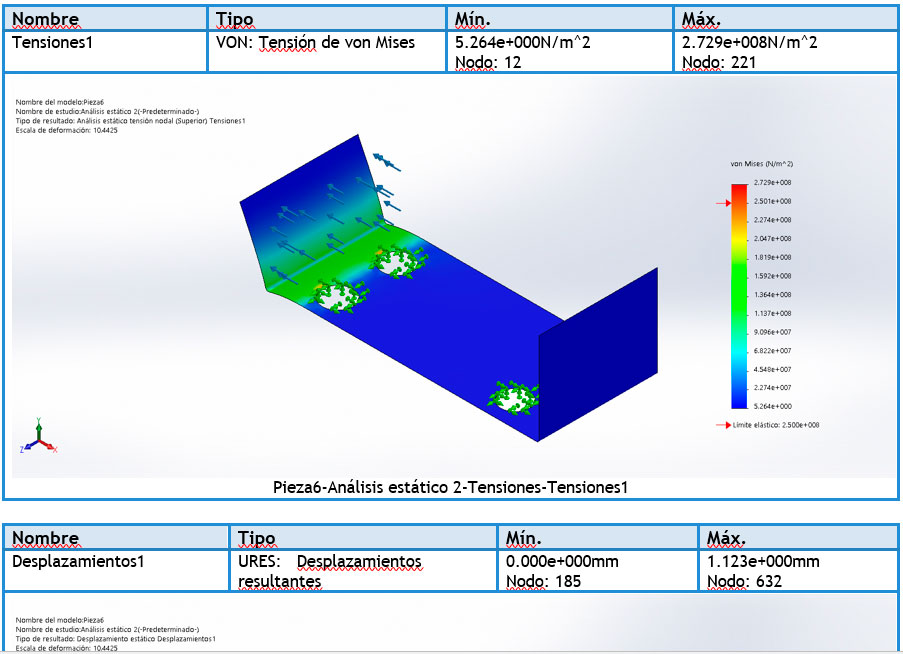Click the red arrow beside Límite elástico label
Image resolution: width=903 pixels, height=654 pixels.
[723, 425]
